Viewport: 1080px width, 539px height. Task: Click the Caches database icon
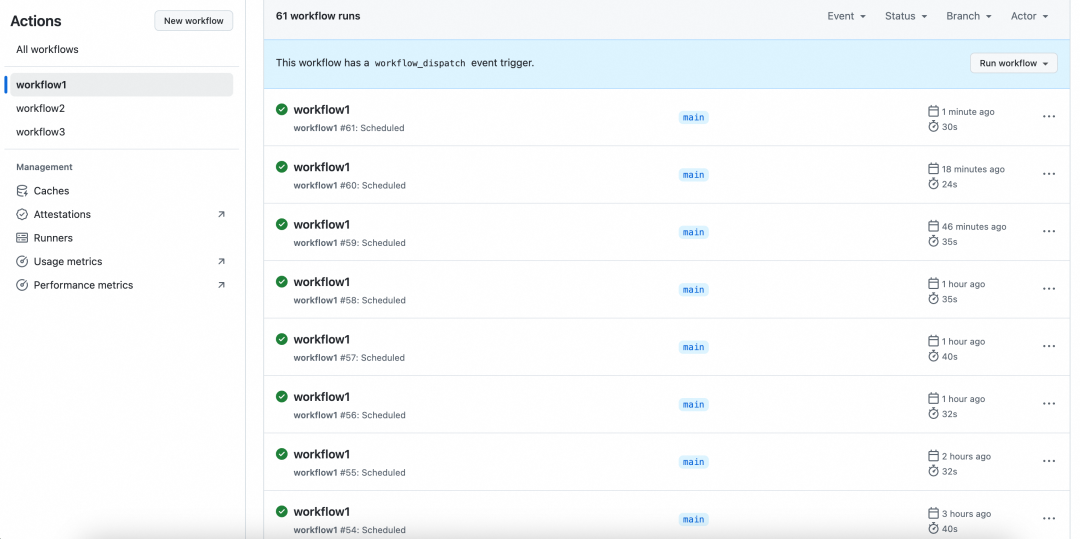click(x=22, y=191)
